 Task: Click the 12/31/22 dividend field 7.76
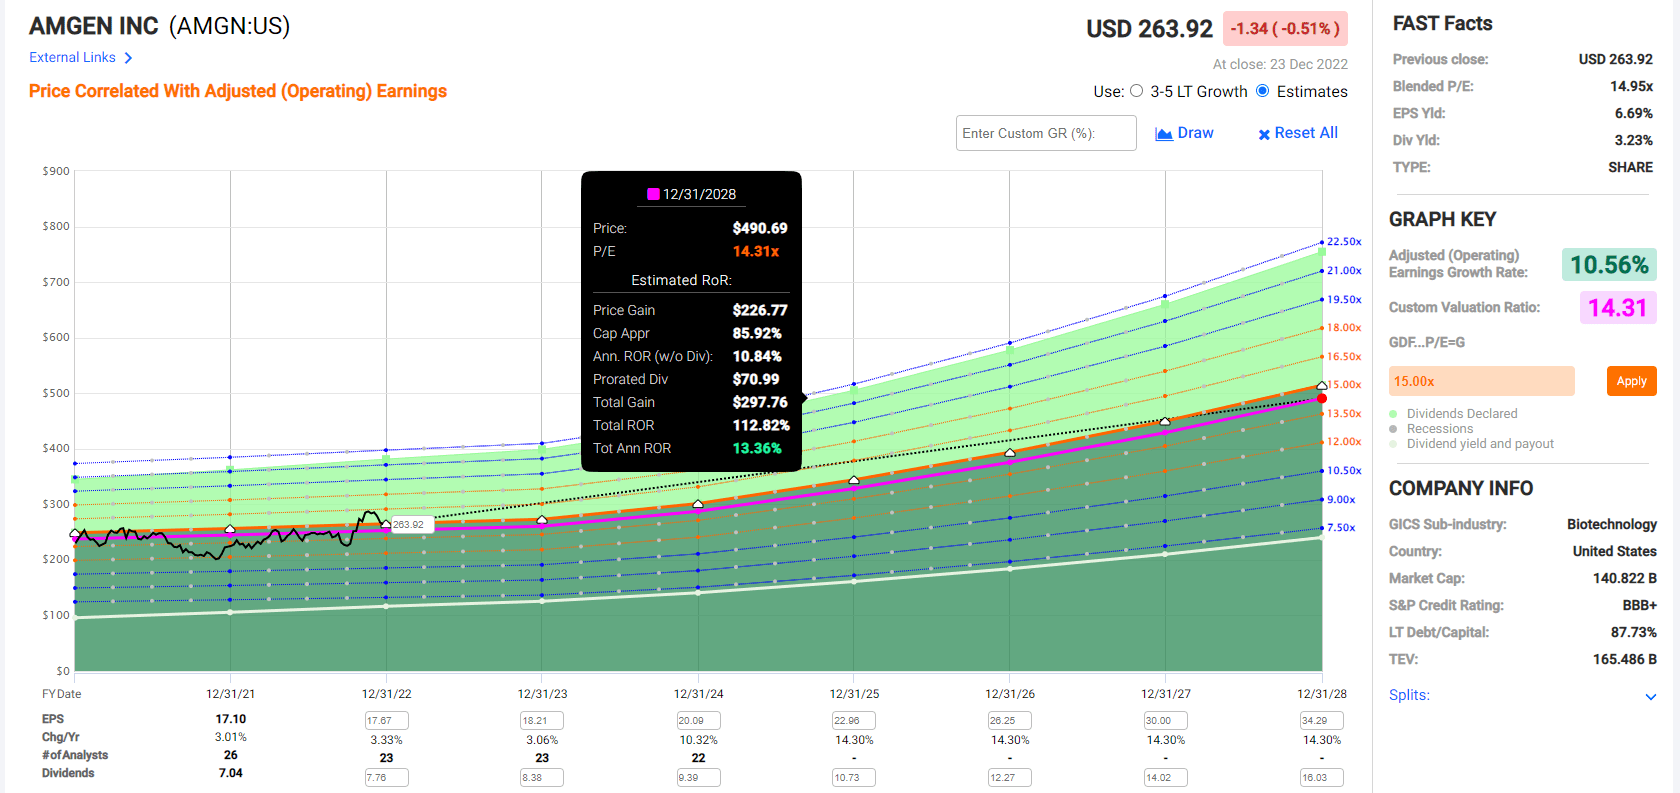tap(387, 777)
